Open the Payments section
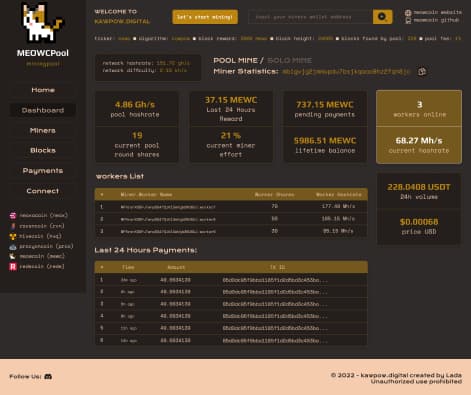The width and height of the screenshot is (471, 395). click(43, 171)
